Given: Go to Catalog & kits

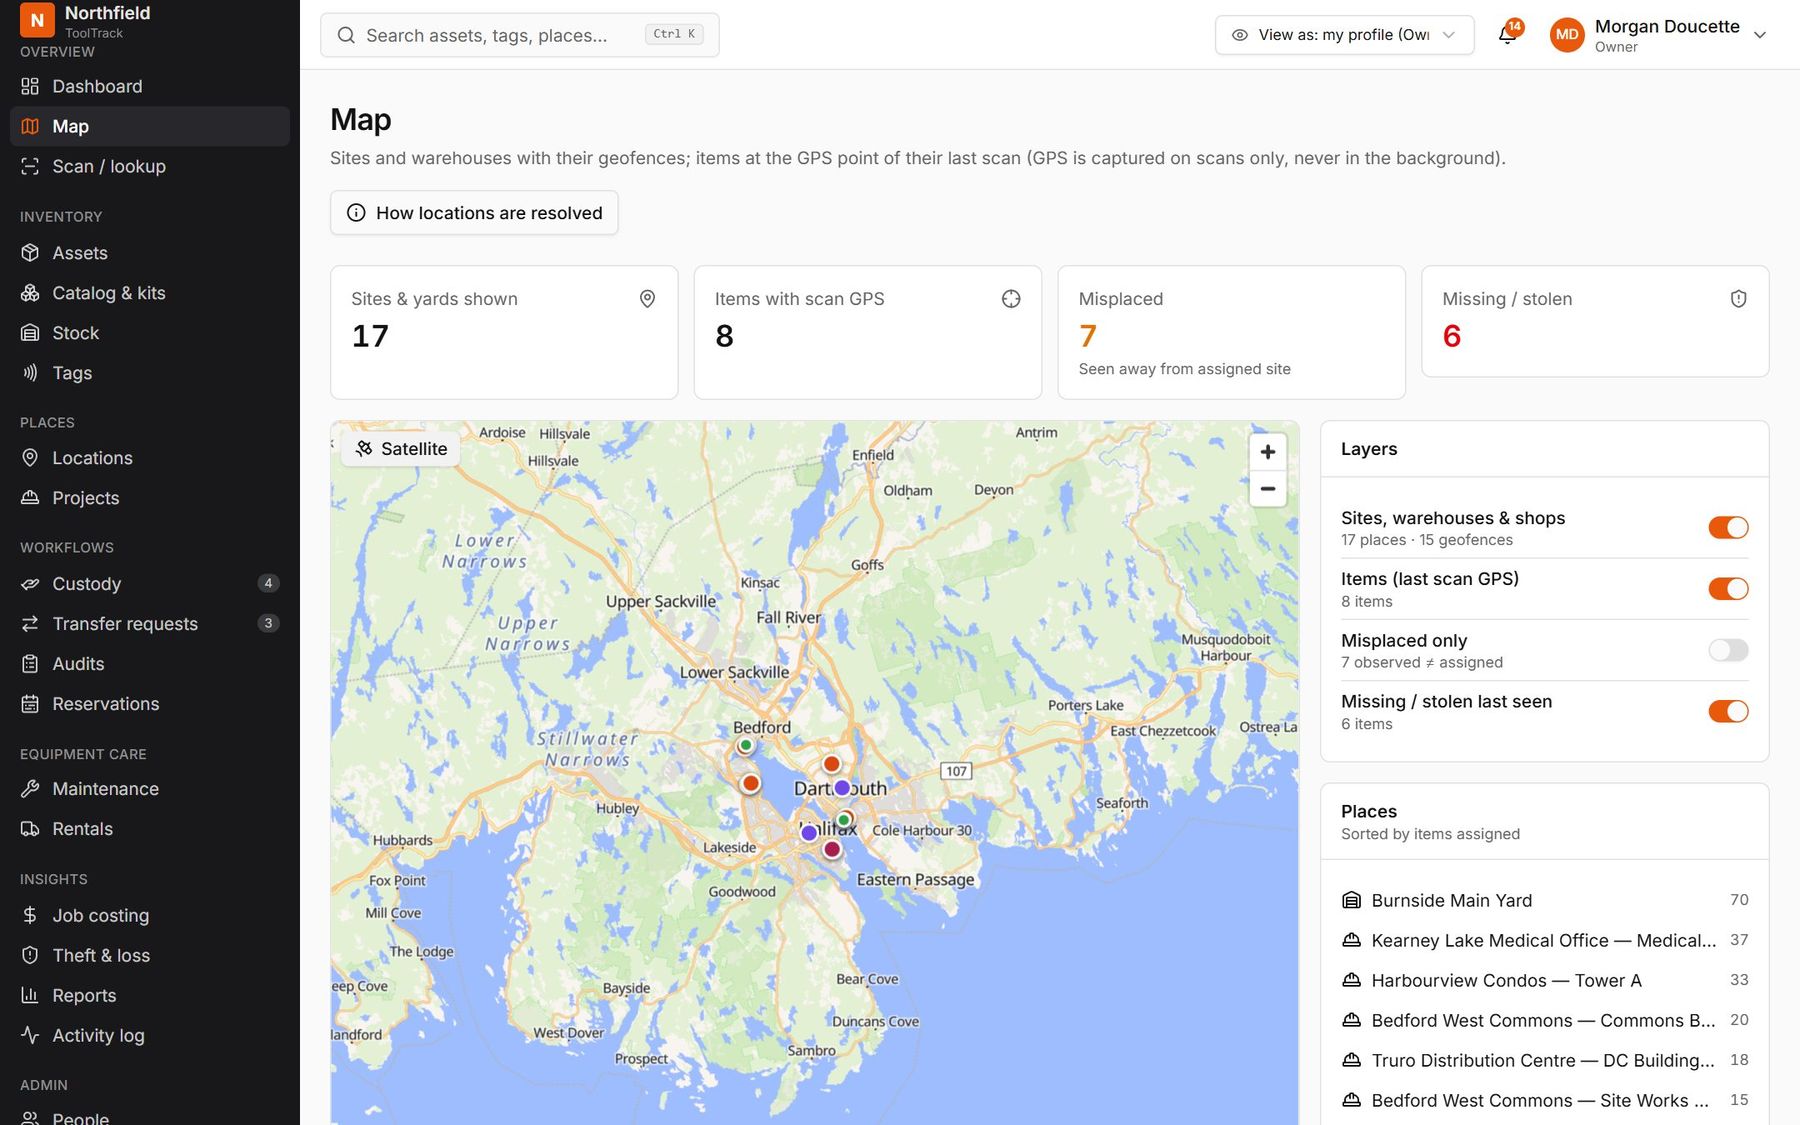Looking at the screenshot, I should (150, 293).
